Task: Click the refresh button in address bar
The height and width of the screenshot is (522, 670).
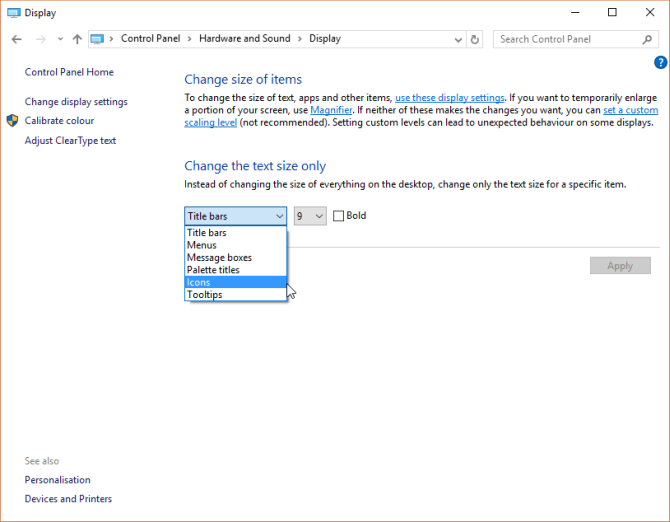Action: coord(475,39)
